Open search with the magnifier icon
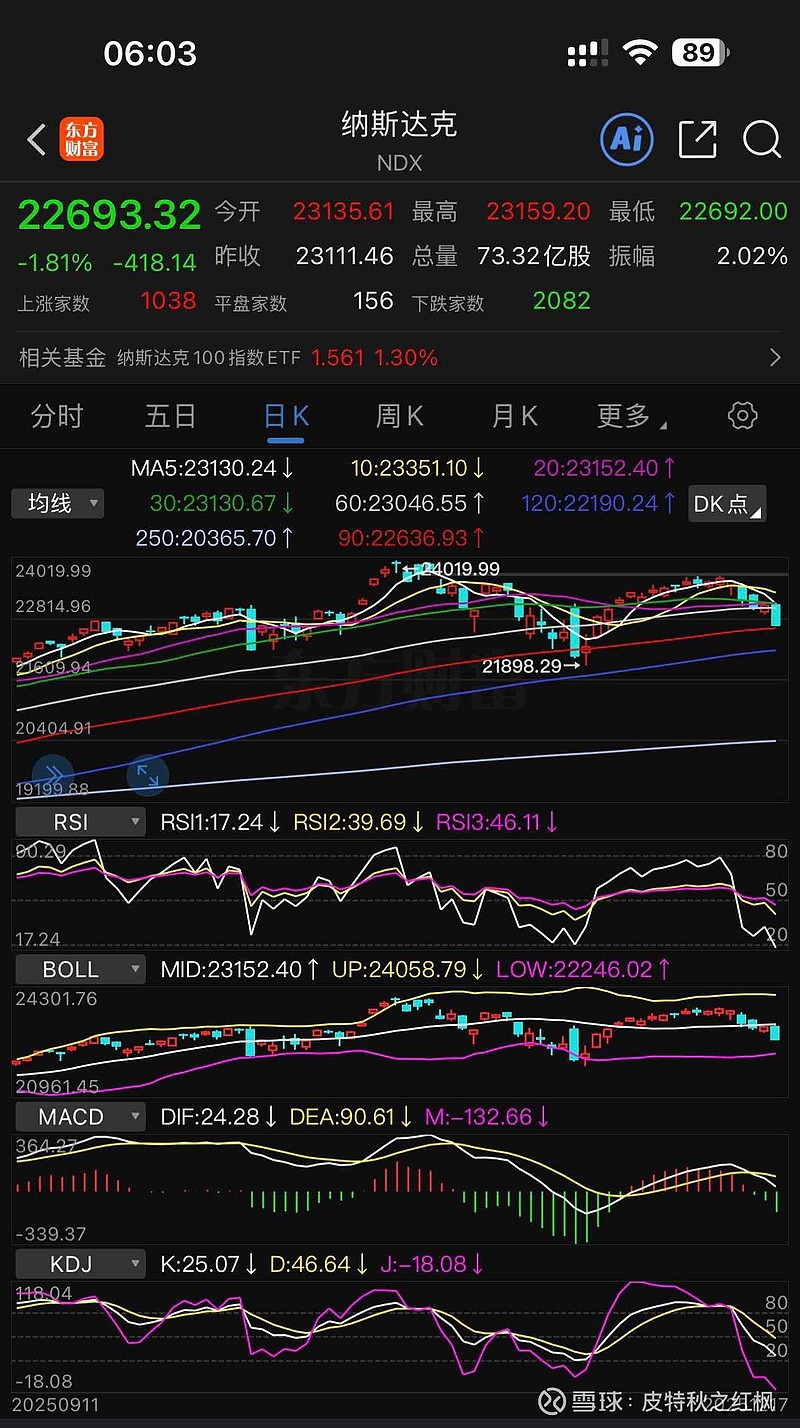Image resolution: width=800 pixels, height=1428 pixels. coord(762,141)
